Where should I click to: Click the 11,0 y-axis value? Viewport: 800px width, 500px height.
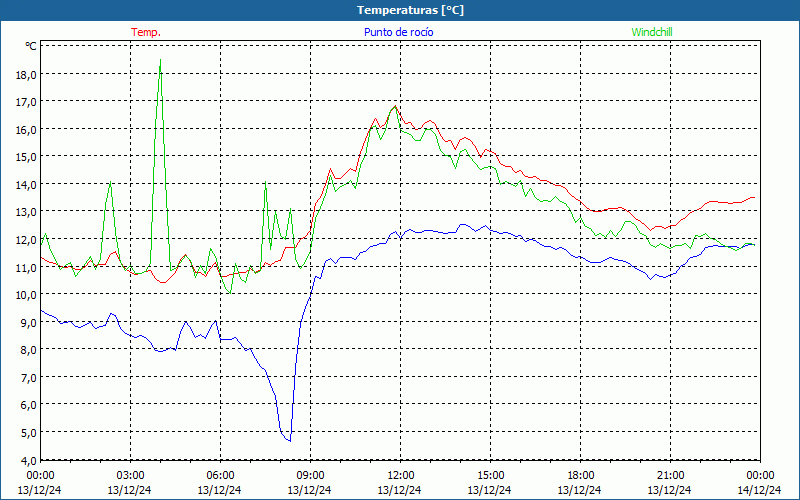[26, 267]
